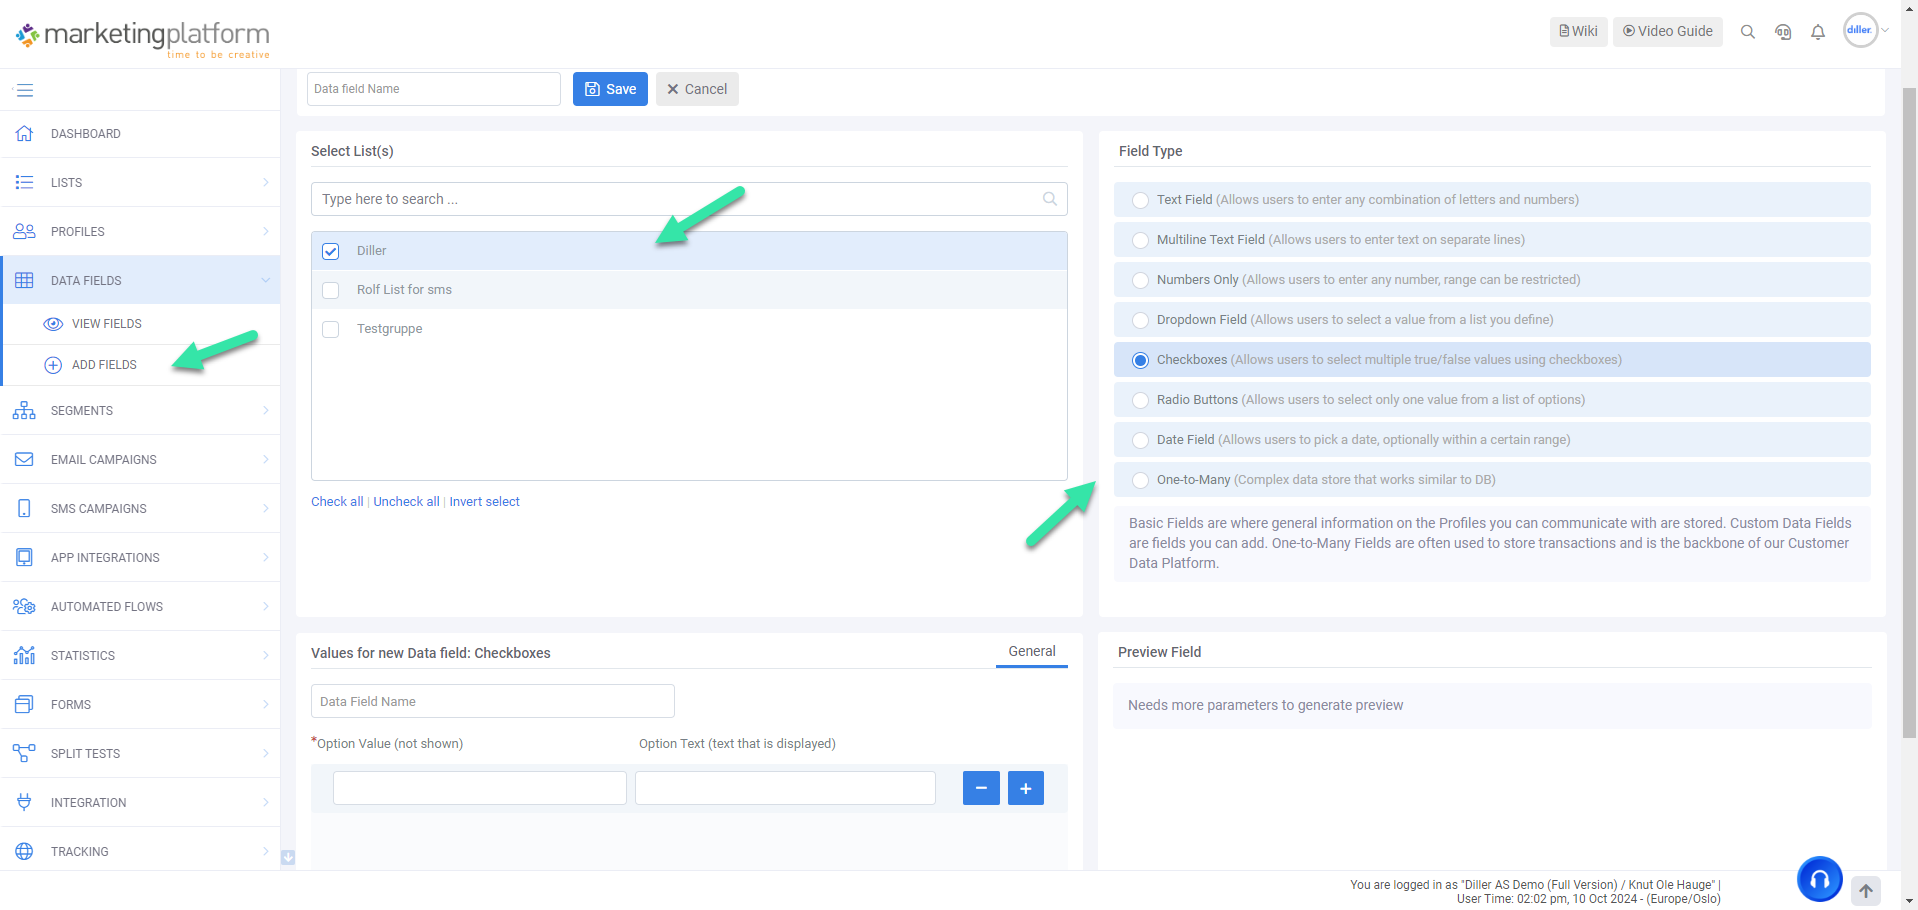Click the Save button
The image size is (1918, 910).
click(x=610, y=89)
